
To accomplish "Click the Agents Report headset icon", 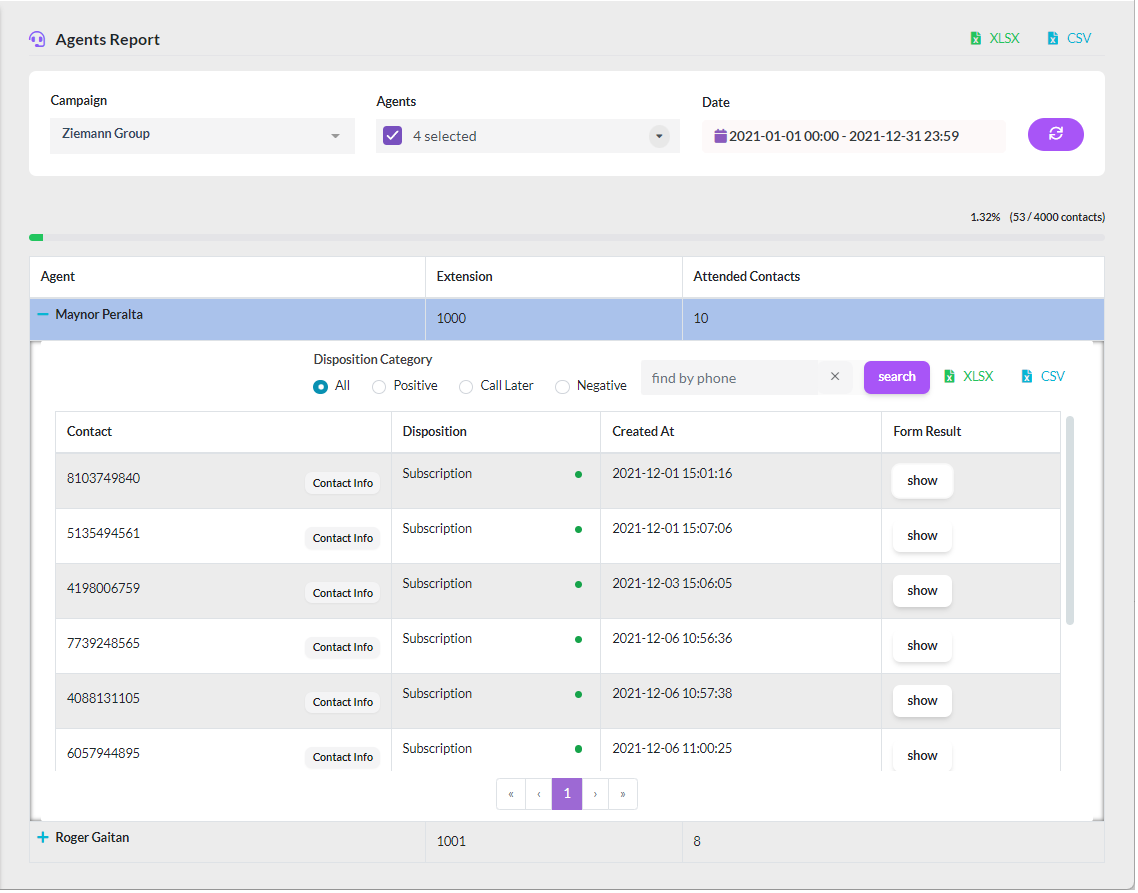I will (x=37, y=39).
